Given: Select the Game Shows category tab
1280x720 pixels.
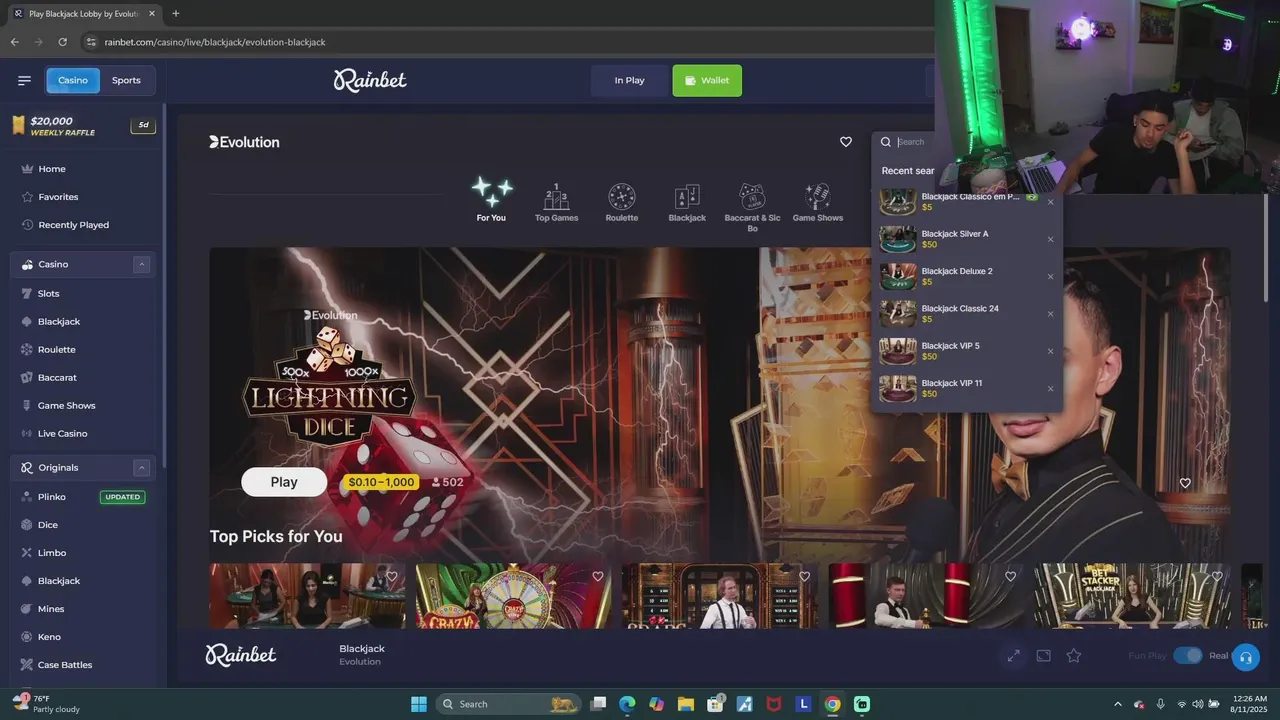Looking at the screenshot, I should point(818,203).
